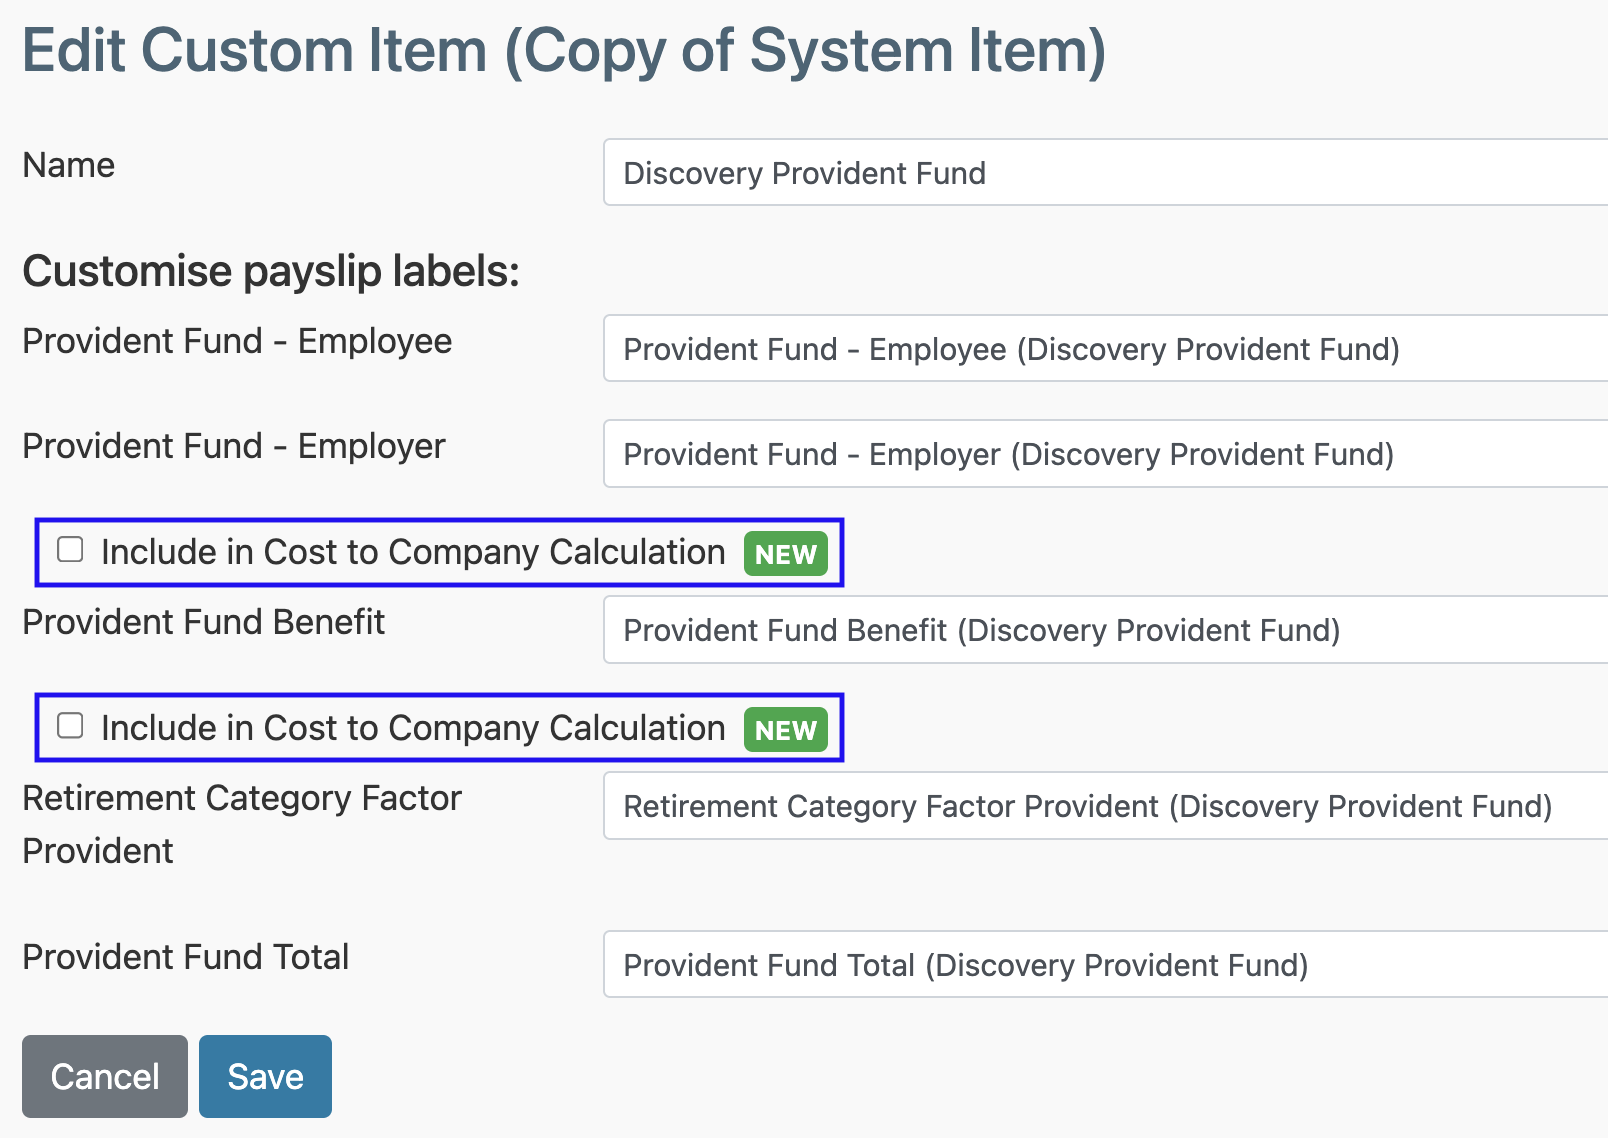Click the Name label beside the top input

68,165
